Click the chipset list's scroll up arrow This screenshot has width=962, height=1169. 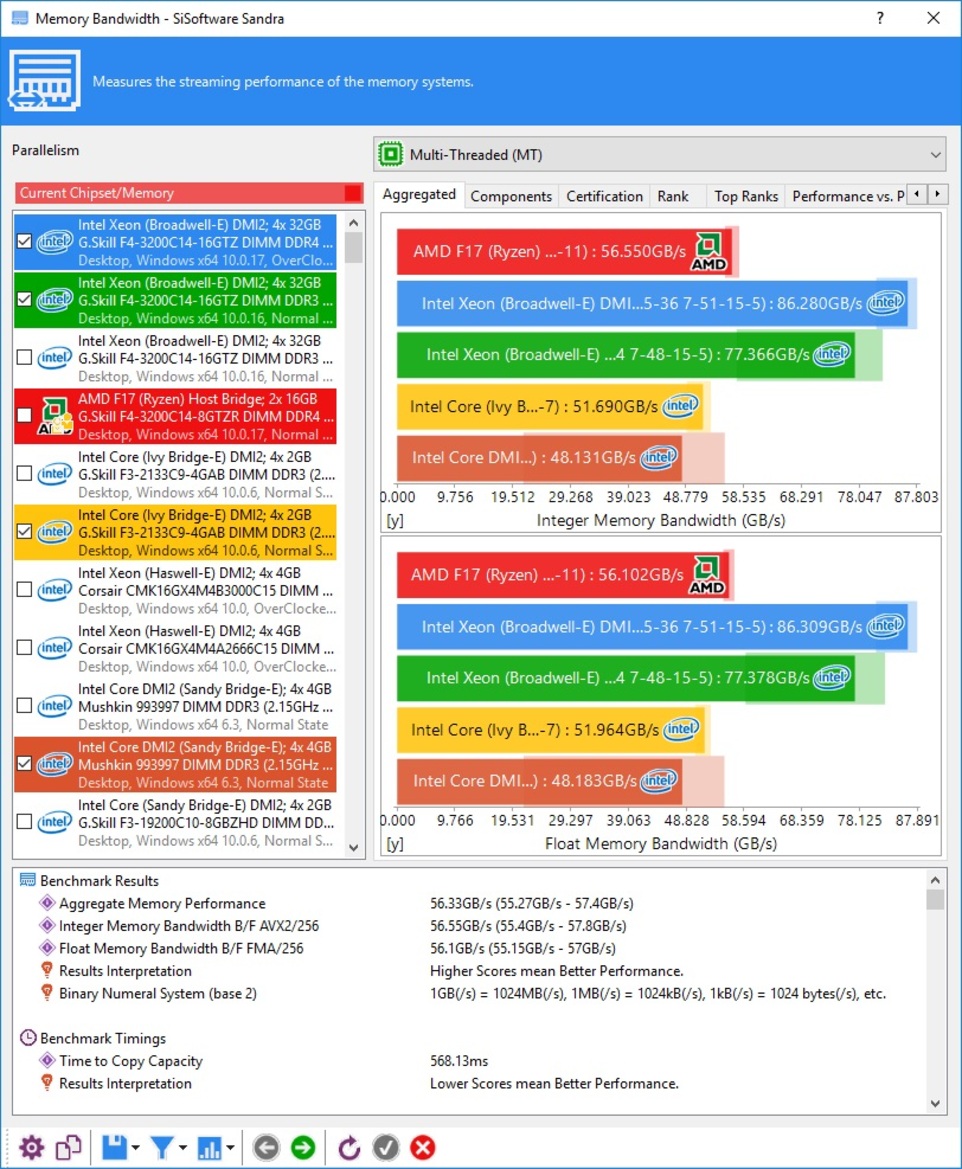point(353,223)
